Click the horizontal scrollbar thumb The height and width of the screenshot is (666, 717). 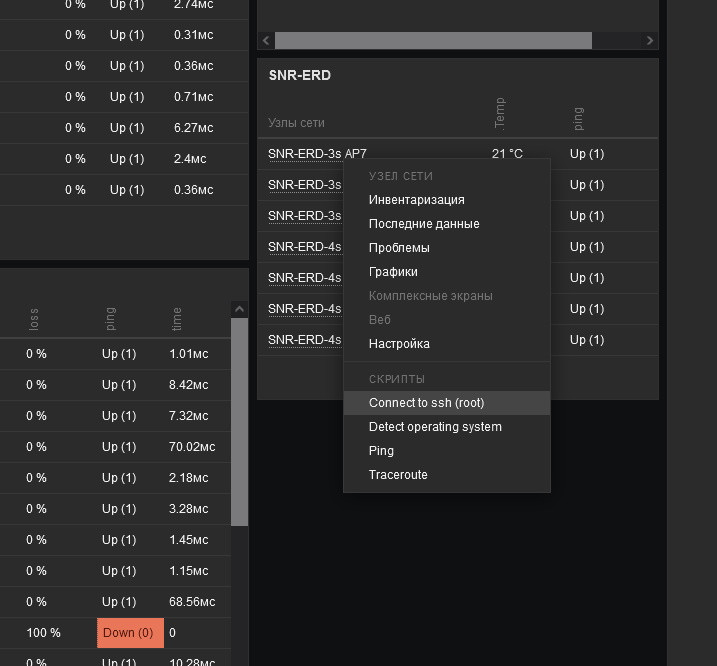433,41
